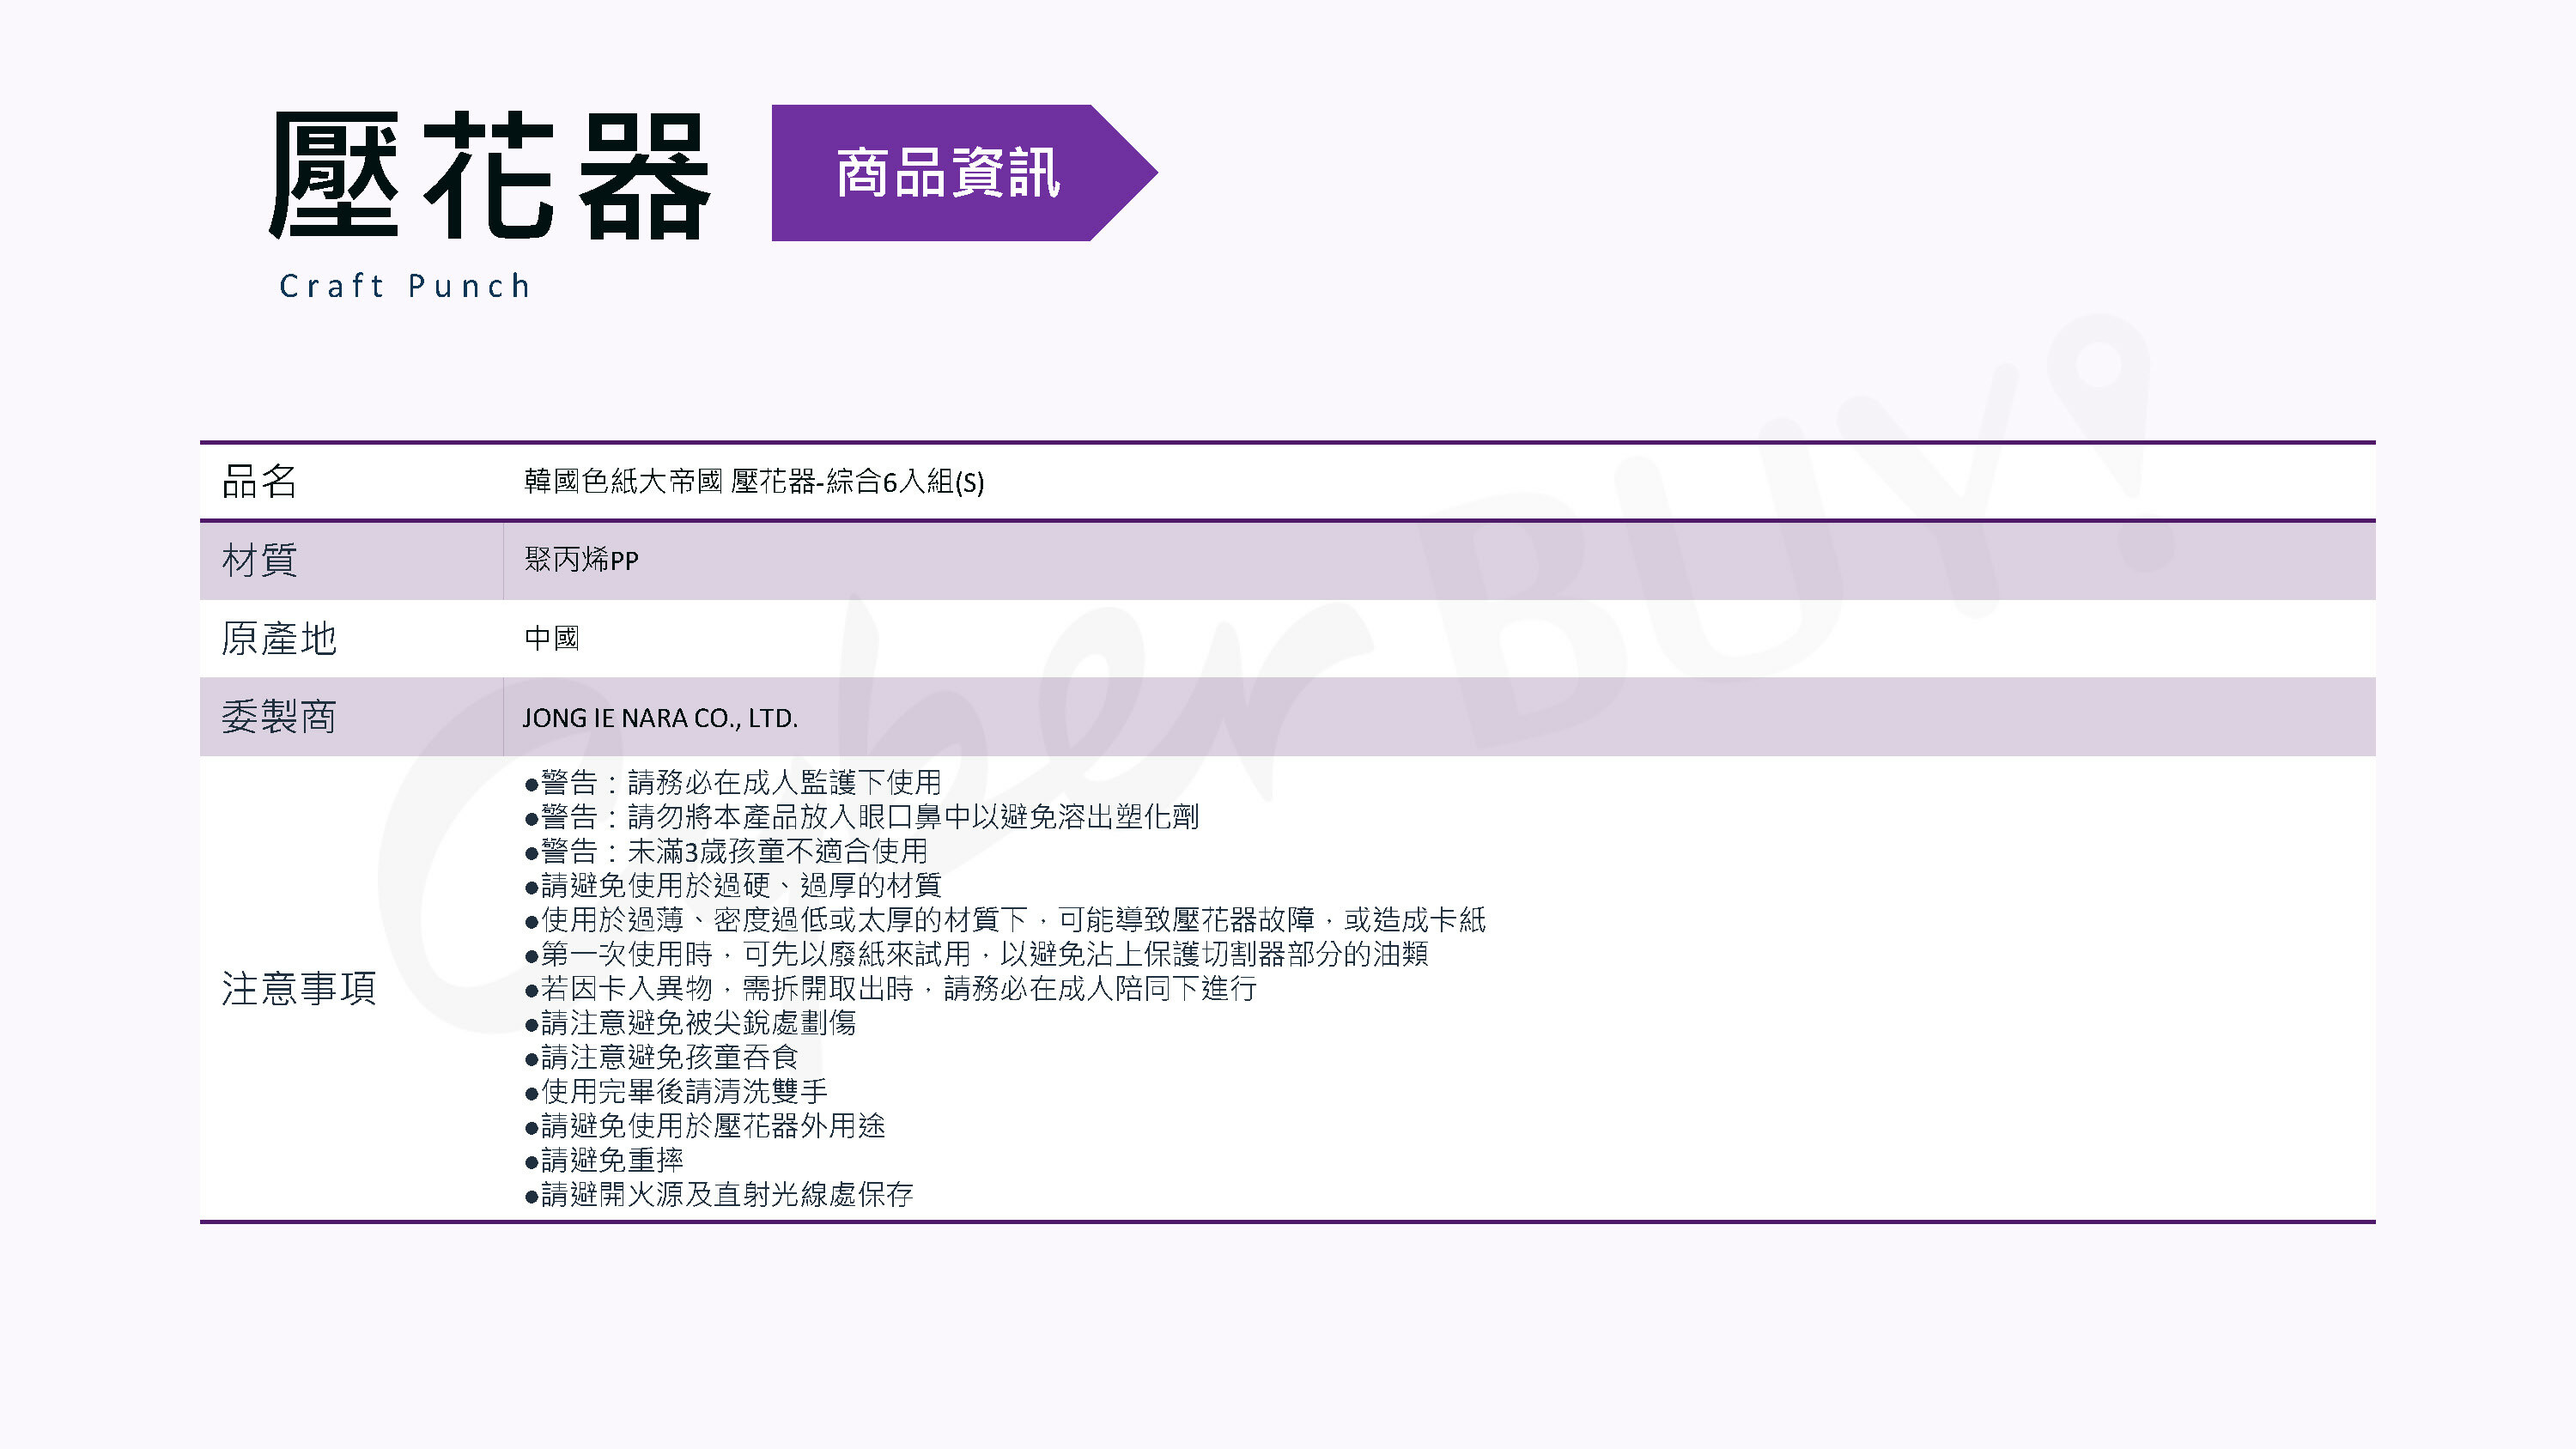The width and height of the screenshot is (2576, 1449).
Task: Click the 壓花器 main title
Action: click(489, 176)
